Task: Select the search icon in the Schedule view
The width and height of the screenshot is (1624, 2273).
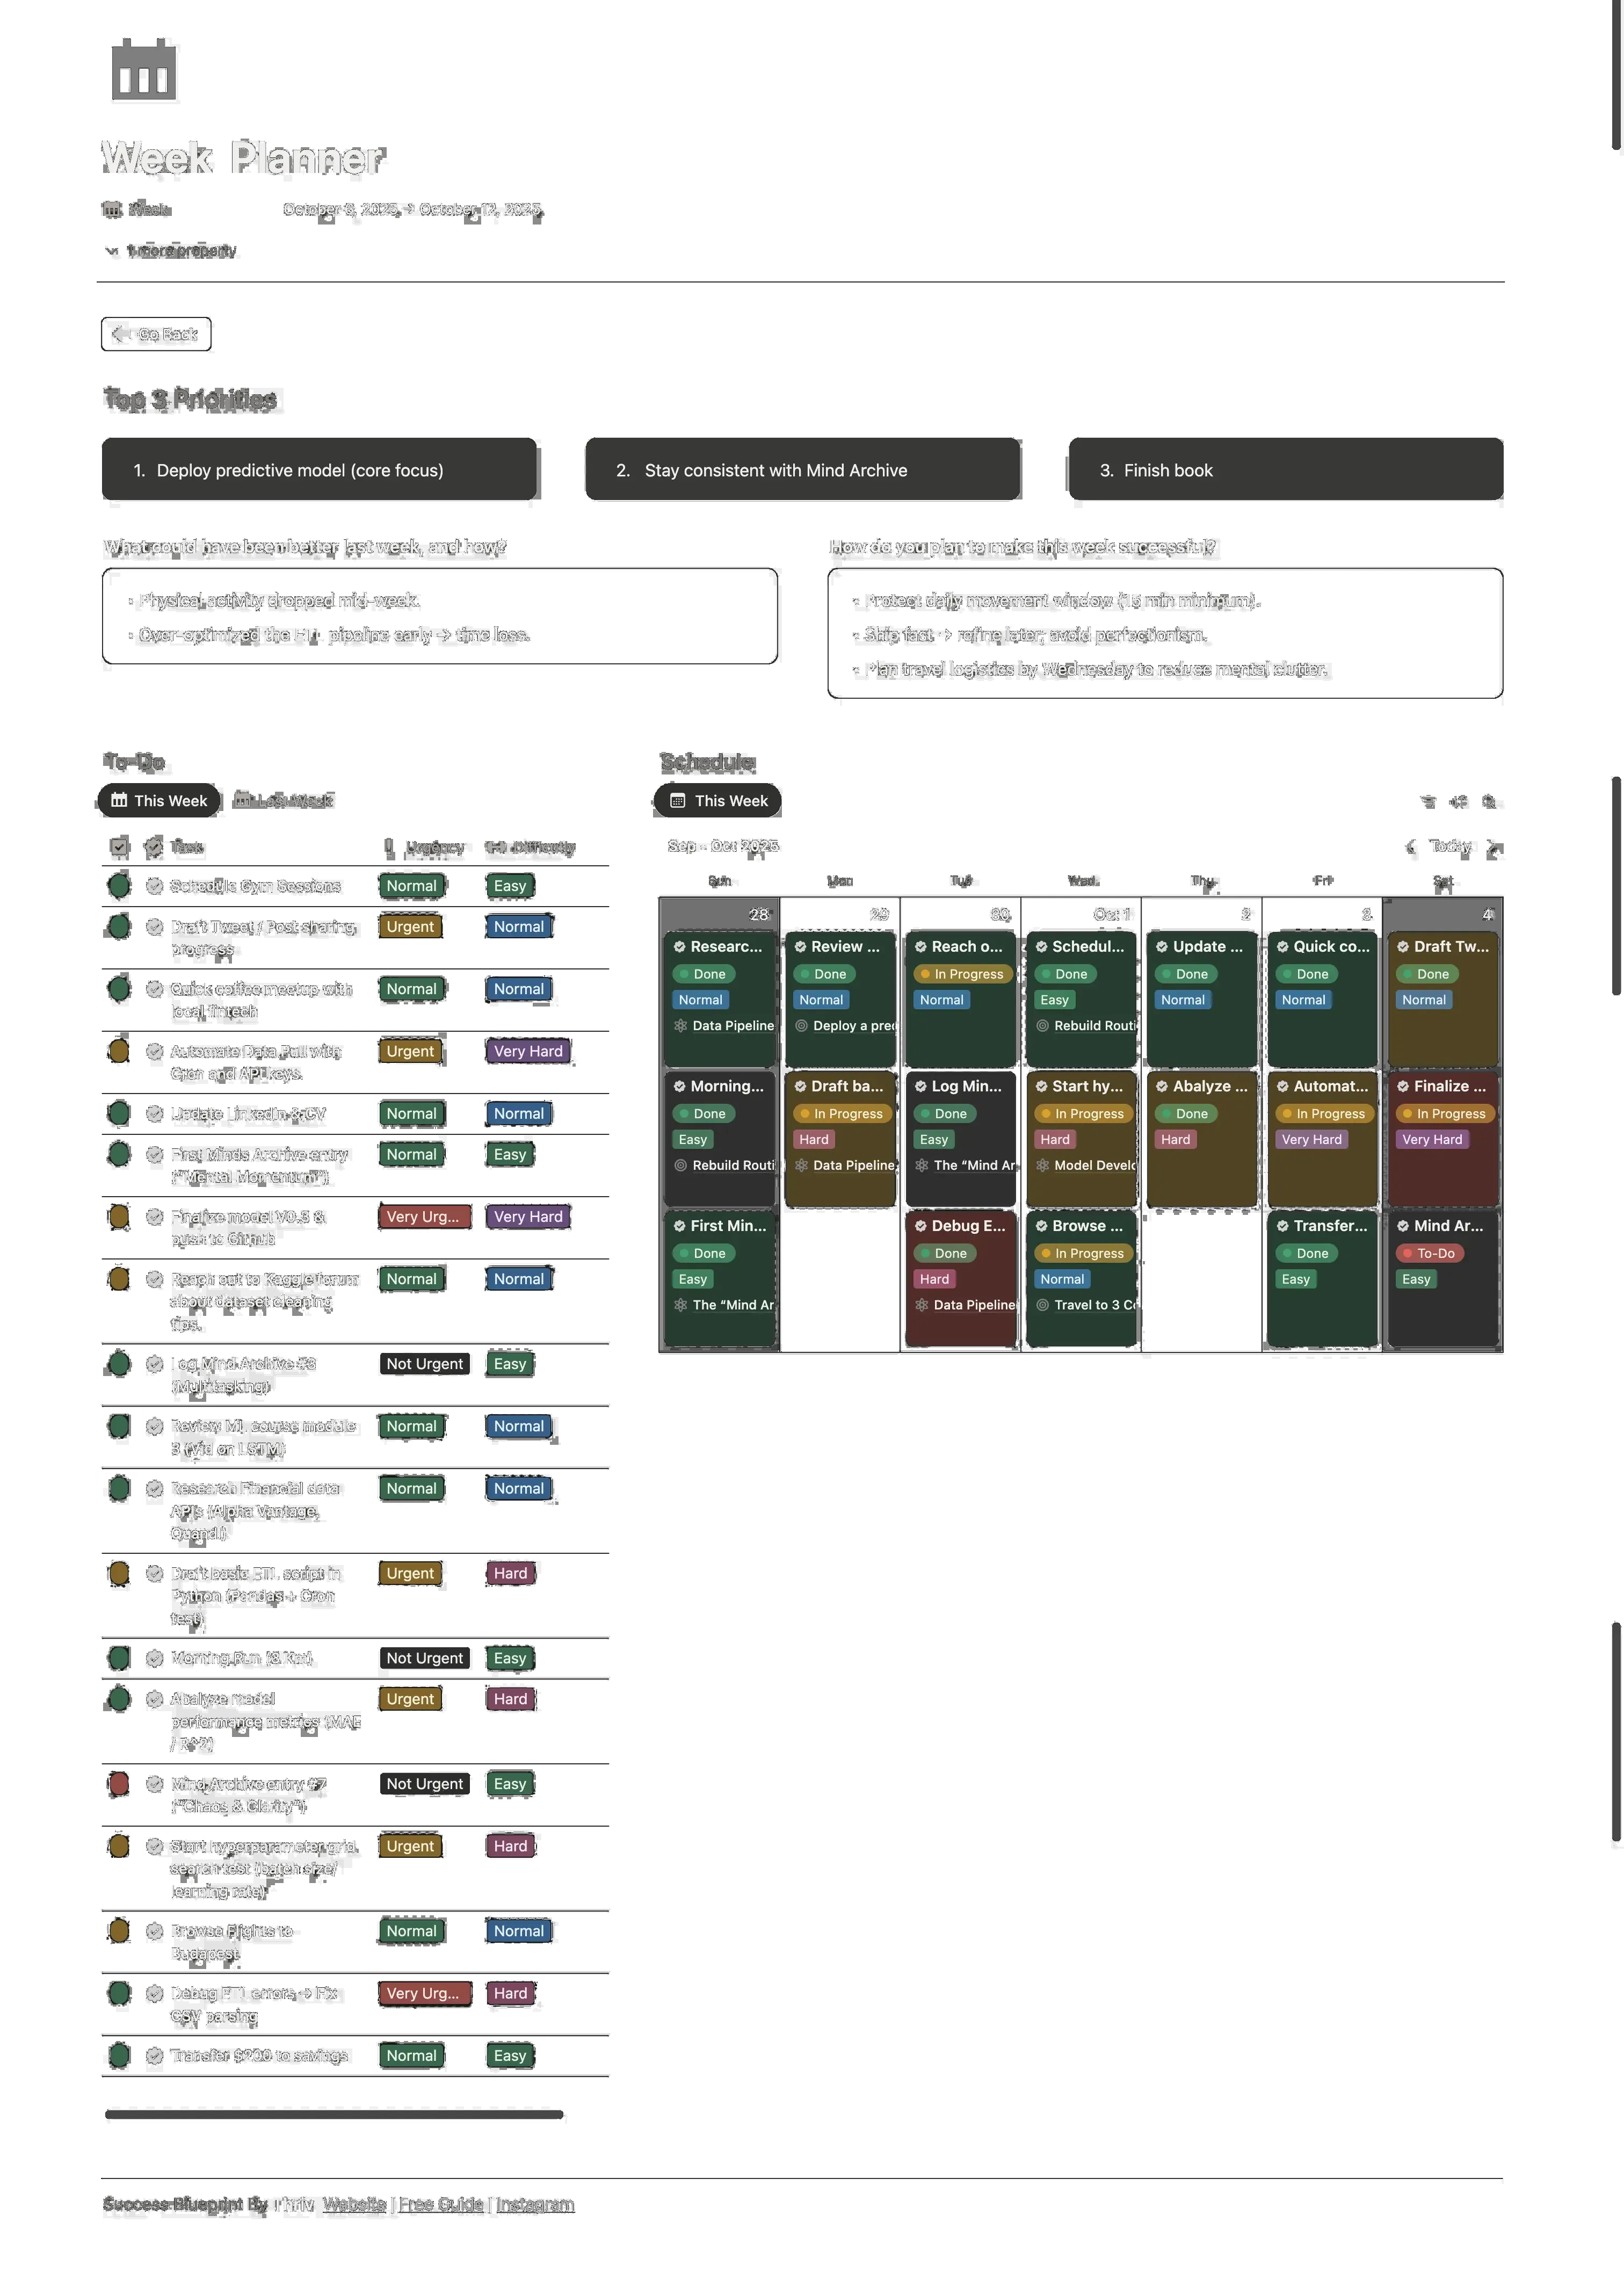Action: 1489,803
